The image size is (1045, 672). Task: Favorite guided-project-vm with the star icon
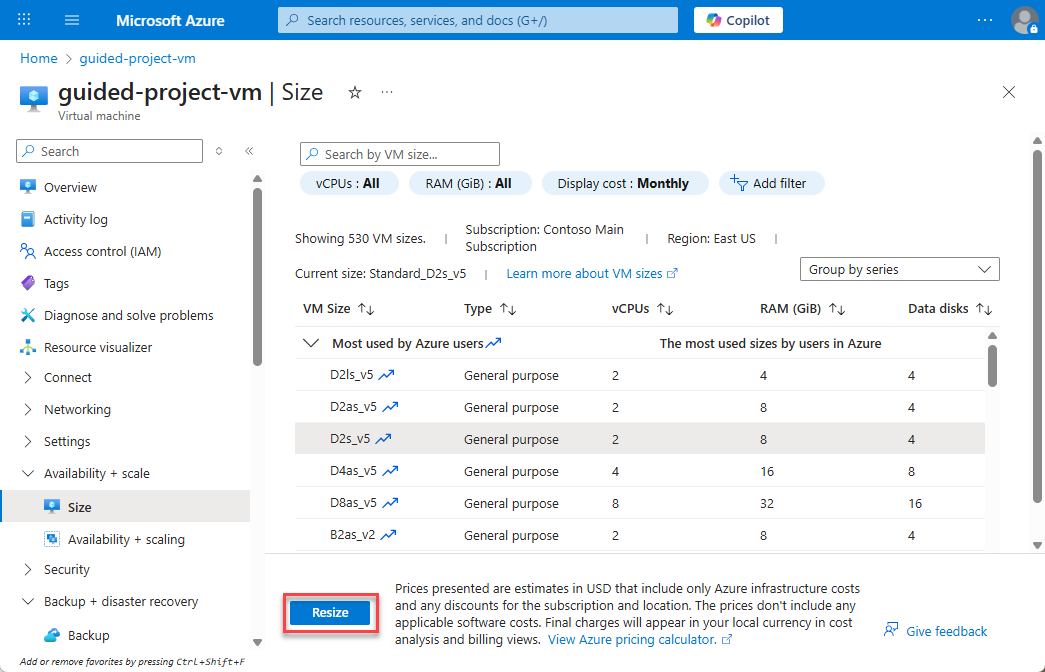point(355,93)
